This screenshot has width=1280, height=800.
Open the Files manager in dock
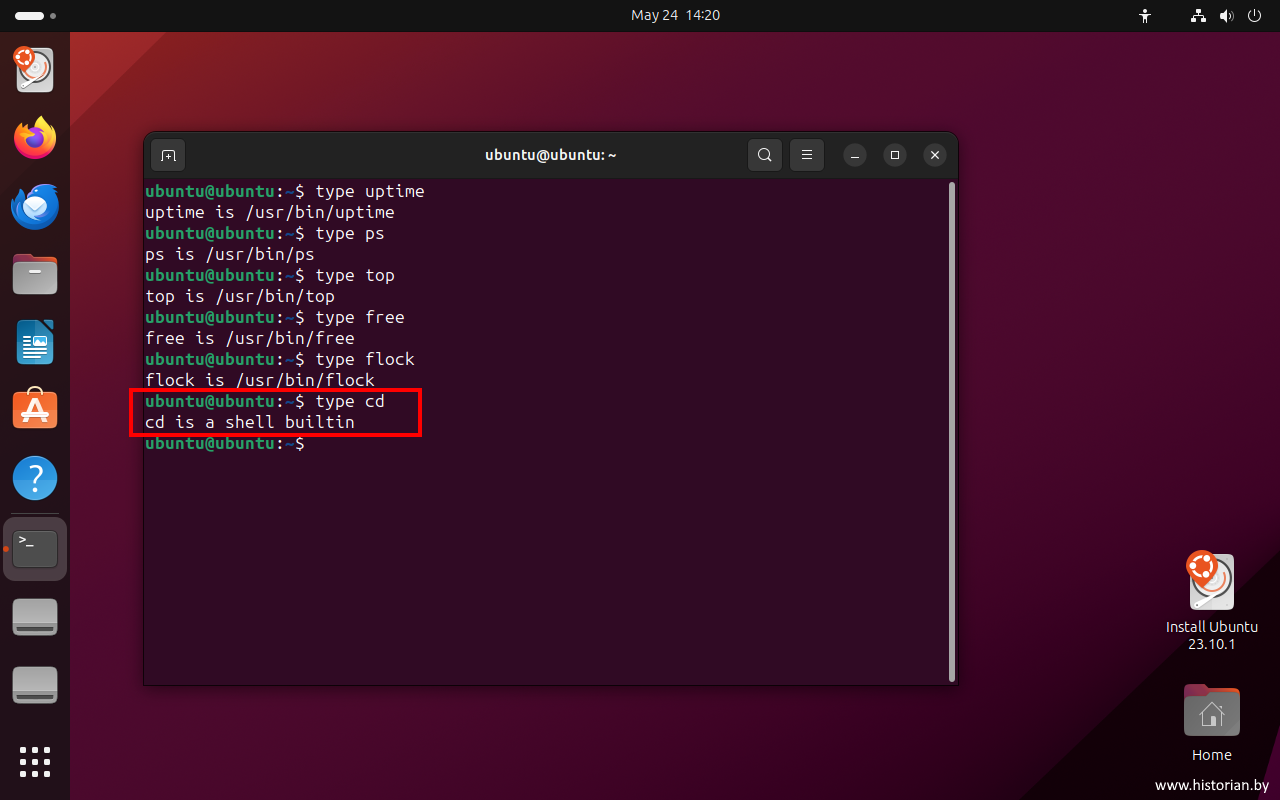pos(35,274)
